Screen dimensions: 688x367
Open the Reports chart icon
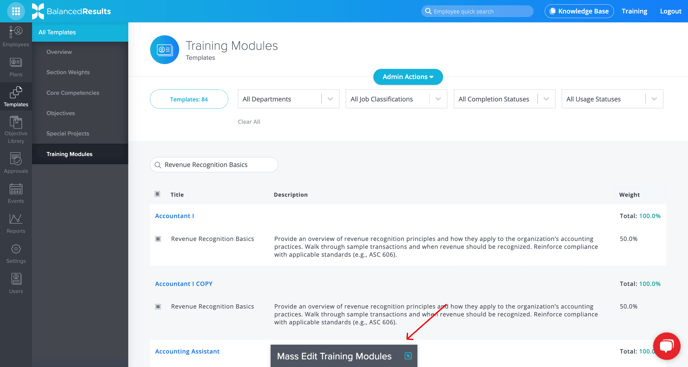coord(16,223)
